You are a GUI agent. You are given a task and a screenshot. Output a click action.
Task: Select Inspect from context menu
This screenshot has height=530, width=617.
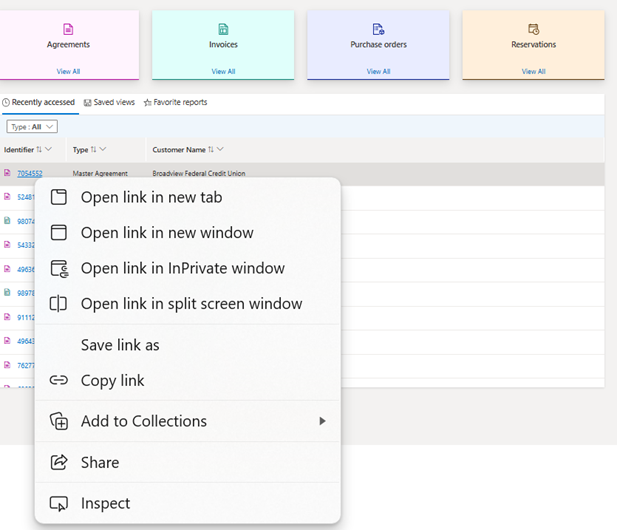pos(188,503)
